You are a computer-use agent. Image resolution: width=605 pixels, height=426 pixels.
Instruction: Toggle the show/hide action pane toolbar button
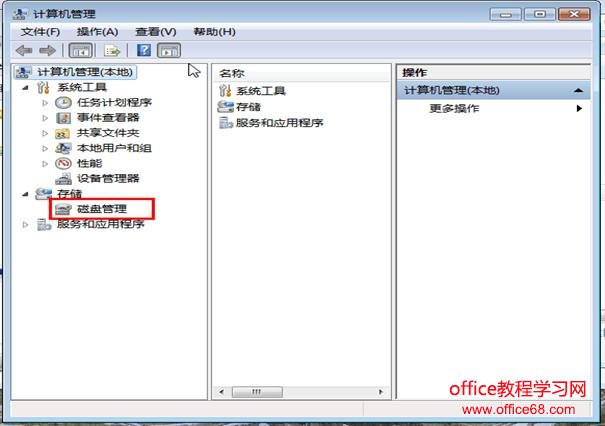[169, 51]
